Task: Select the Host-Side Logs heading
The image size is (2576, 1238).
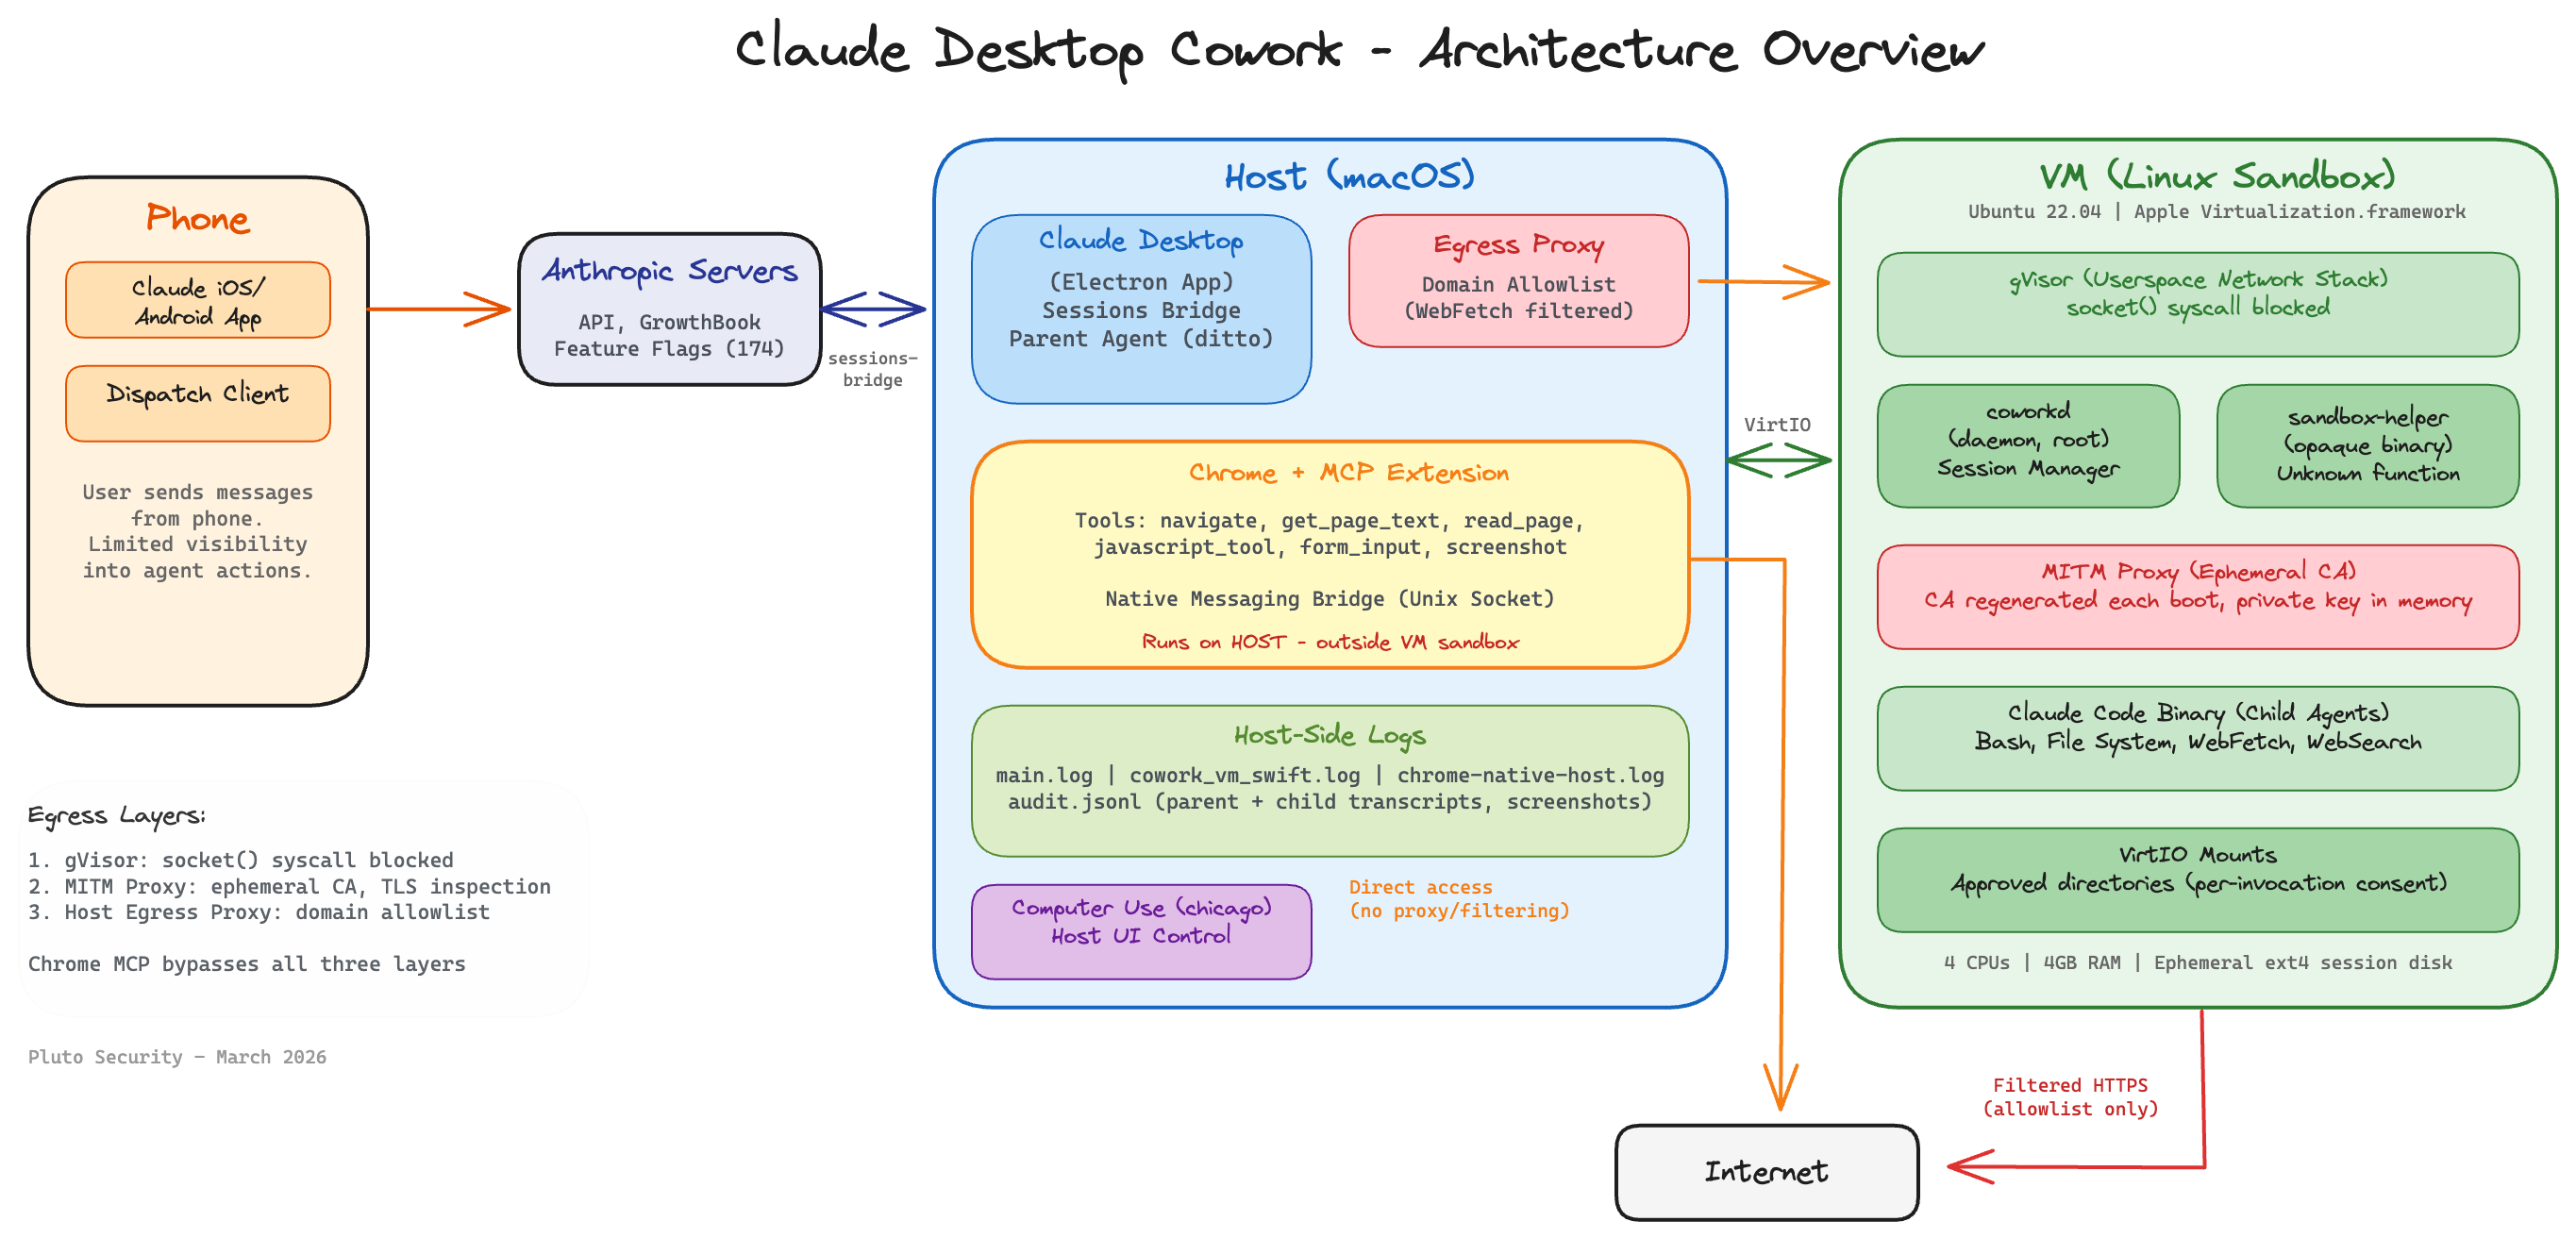Action: coord(1329,735)
